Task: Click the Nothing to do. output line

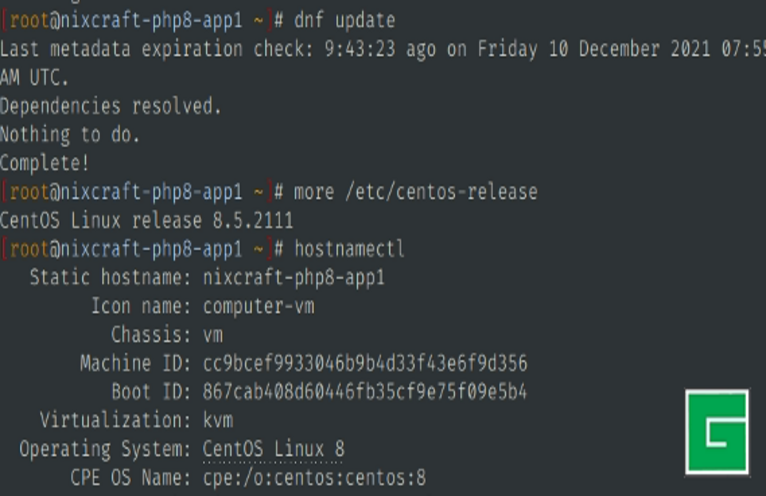Action: 70,134
